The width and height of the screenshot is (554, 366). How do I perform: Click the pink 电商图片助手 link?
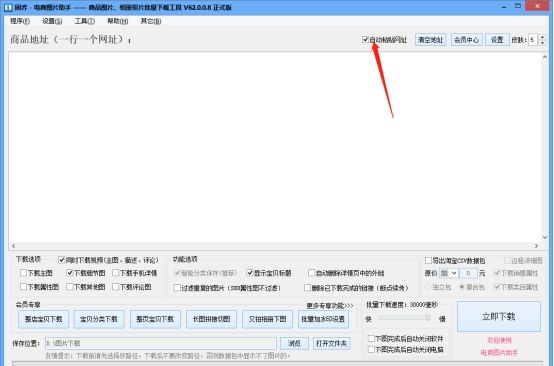499,352
